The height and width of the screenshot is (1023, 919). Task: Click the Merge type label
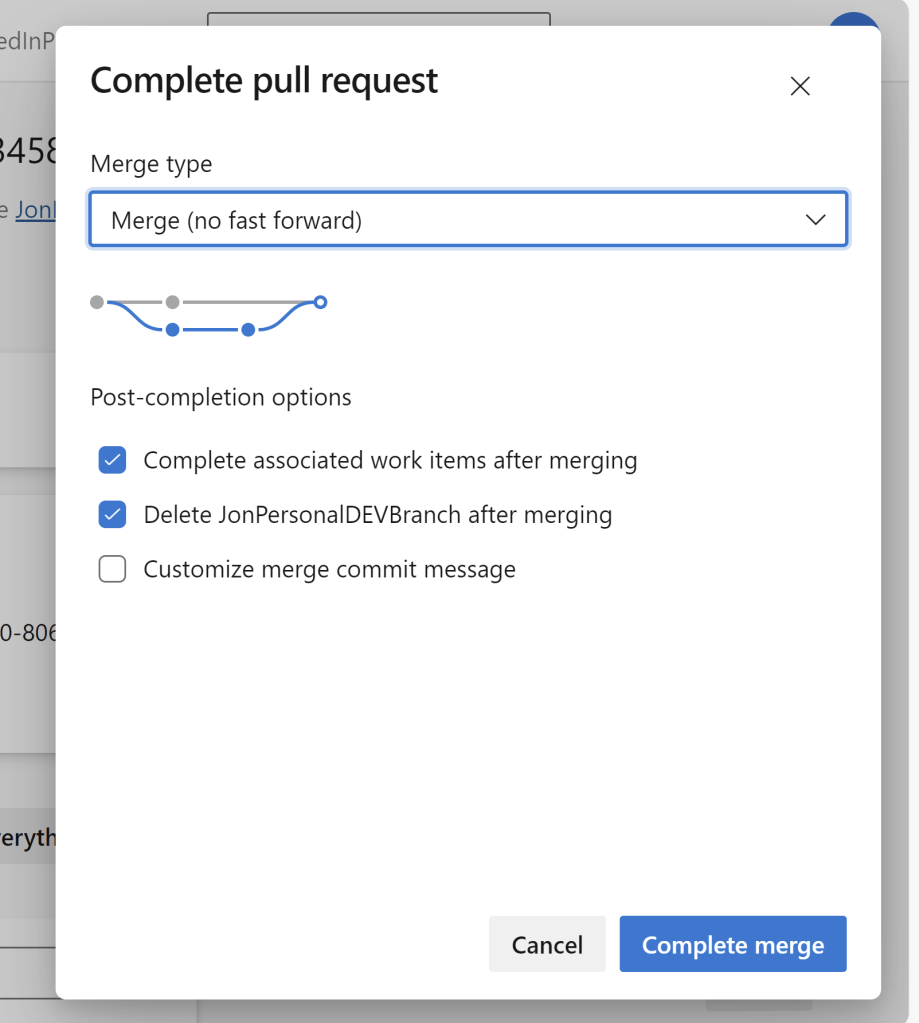151,164
